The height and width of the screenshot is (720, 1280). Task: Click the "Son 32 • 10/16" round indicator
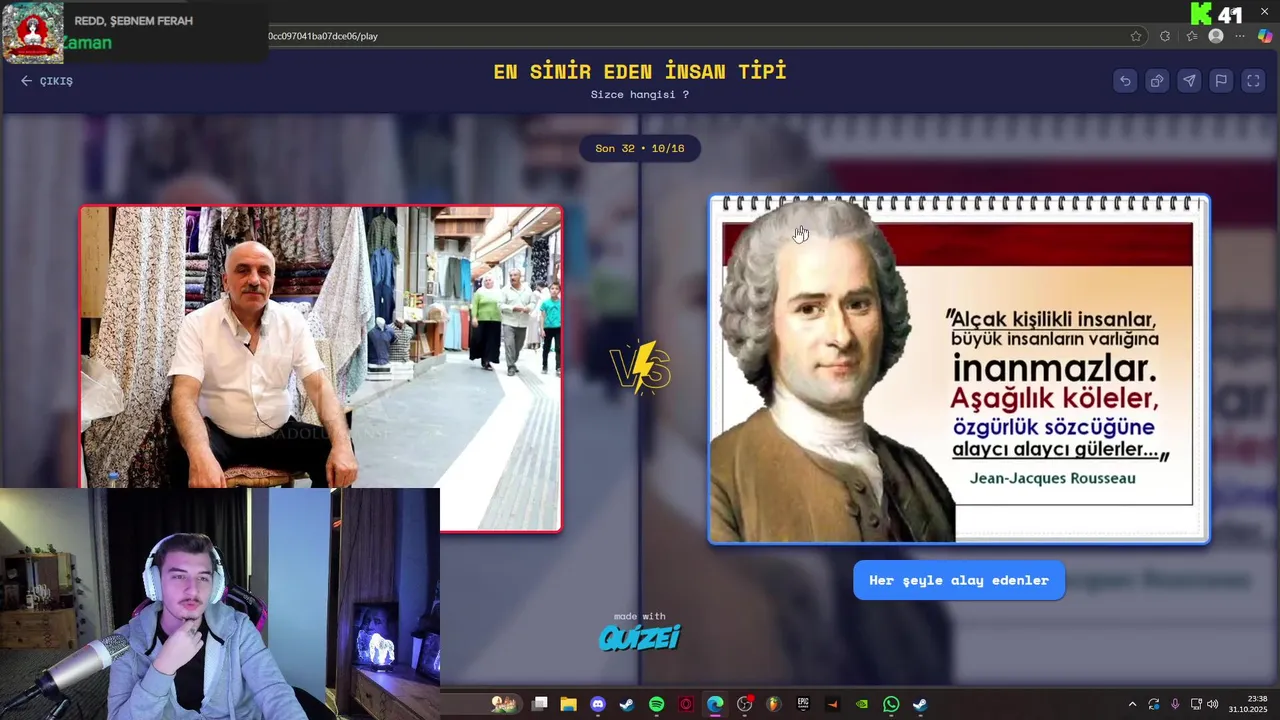point(640,148)
